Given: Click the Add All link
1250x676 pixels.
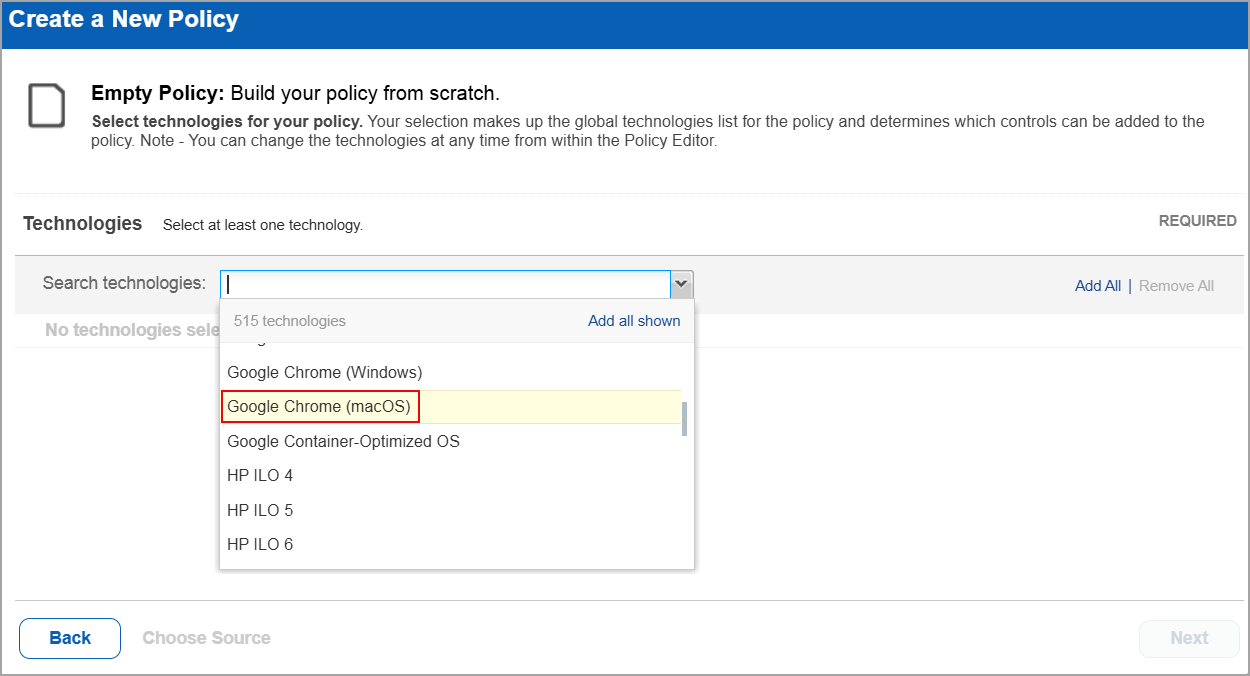Looking at the screenshot, I should click(1098, 286).
